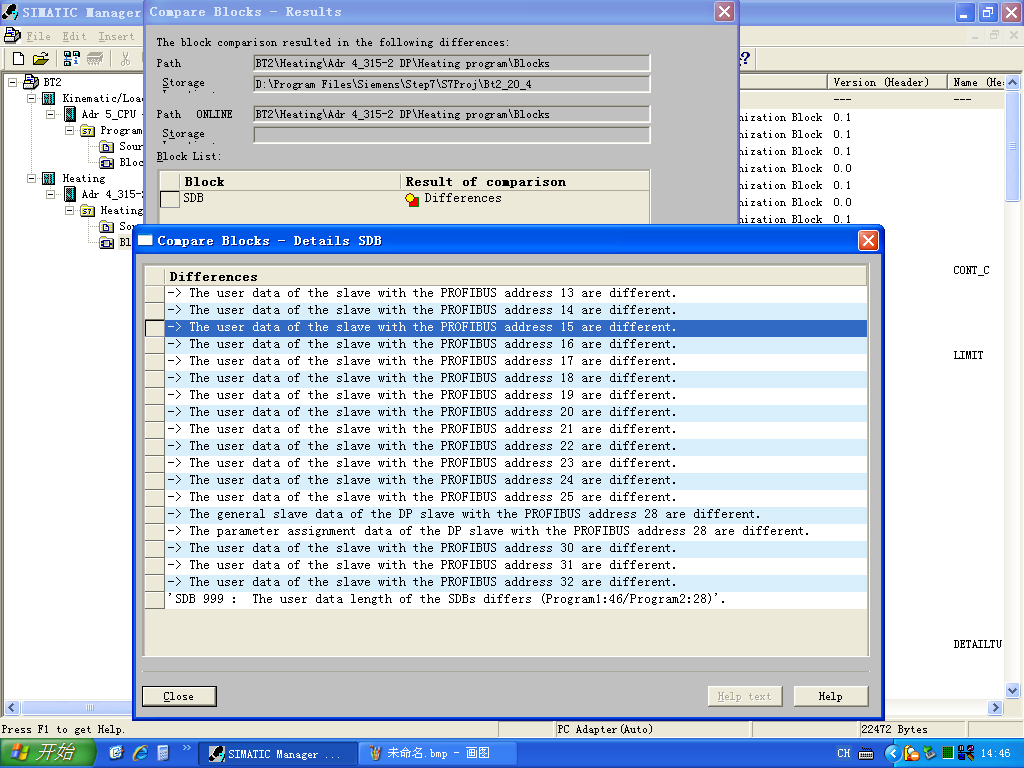Select the Adr 5_CPU module icon
Viewport: 1024px width, 768px height.
tap(70, 114)
